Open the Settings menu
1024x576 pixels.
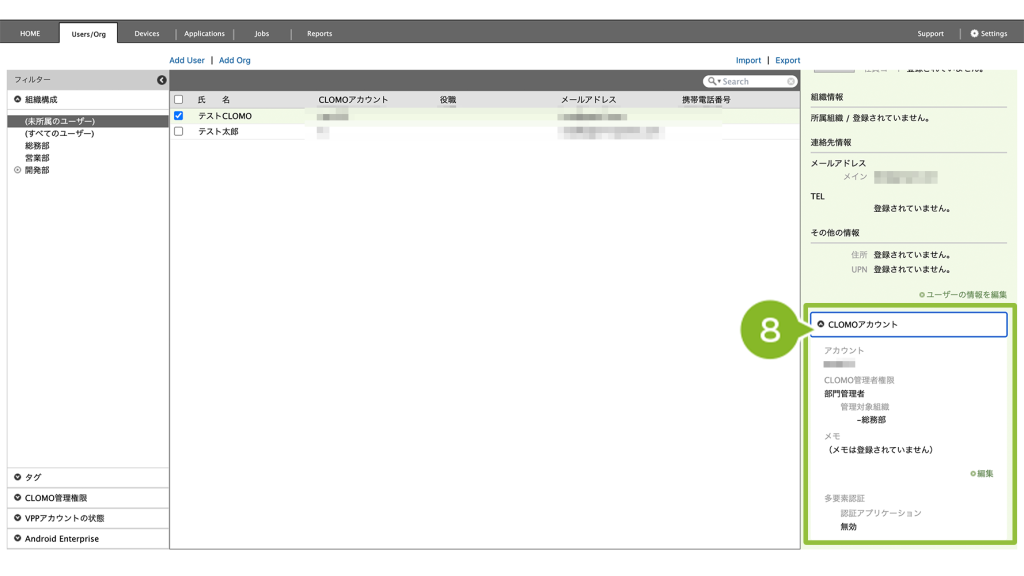pos(989,33)
